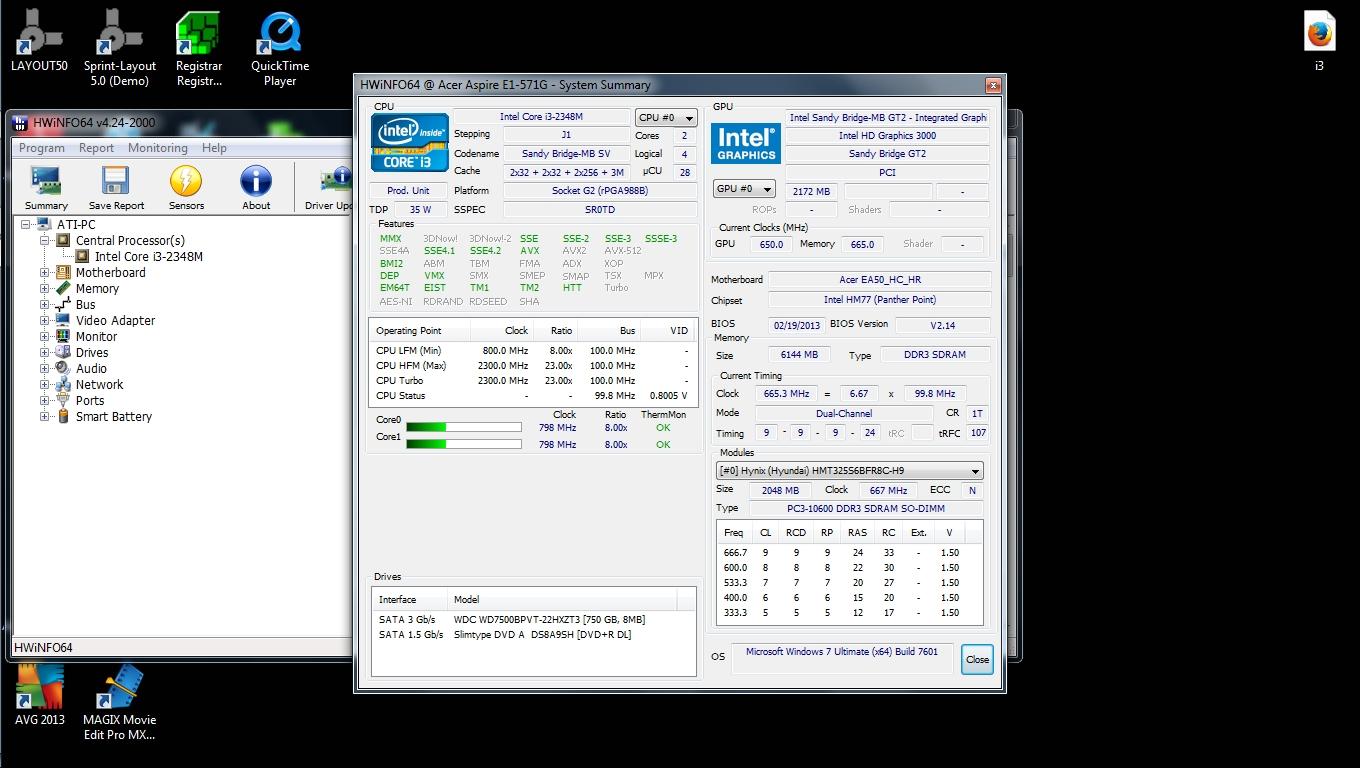The image size is (1360, 768).
Task: Click the Intel HD Graphics 3000 field
Action: [887, 135]
